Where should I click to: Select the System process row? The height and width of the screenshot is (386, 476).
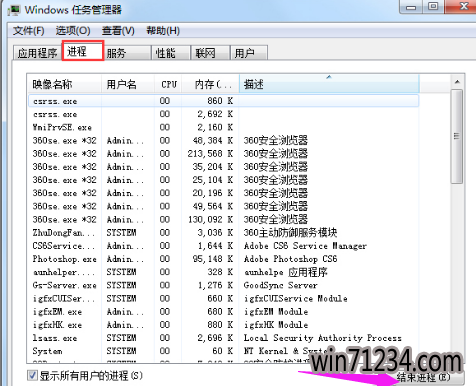(x=223, y=351)
